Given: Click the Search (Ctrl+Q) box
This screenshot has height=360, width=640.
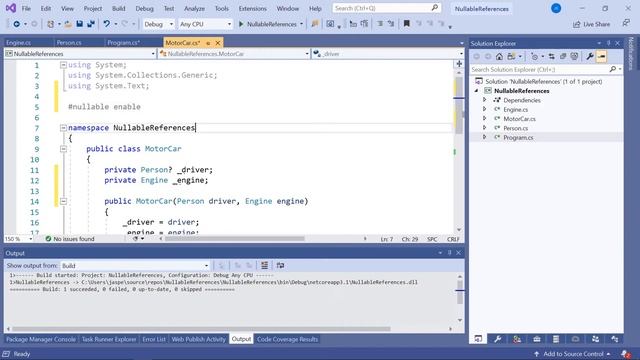Looking at the screenshot, I should [x=387, y=8].
